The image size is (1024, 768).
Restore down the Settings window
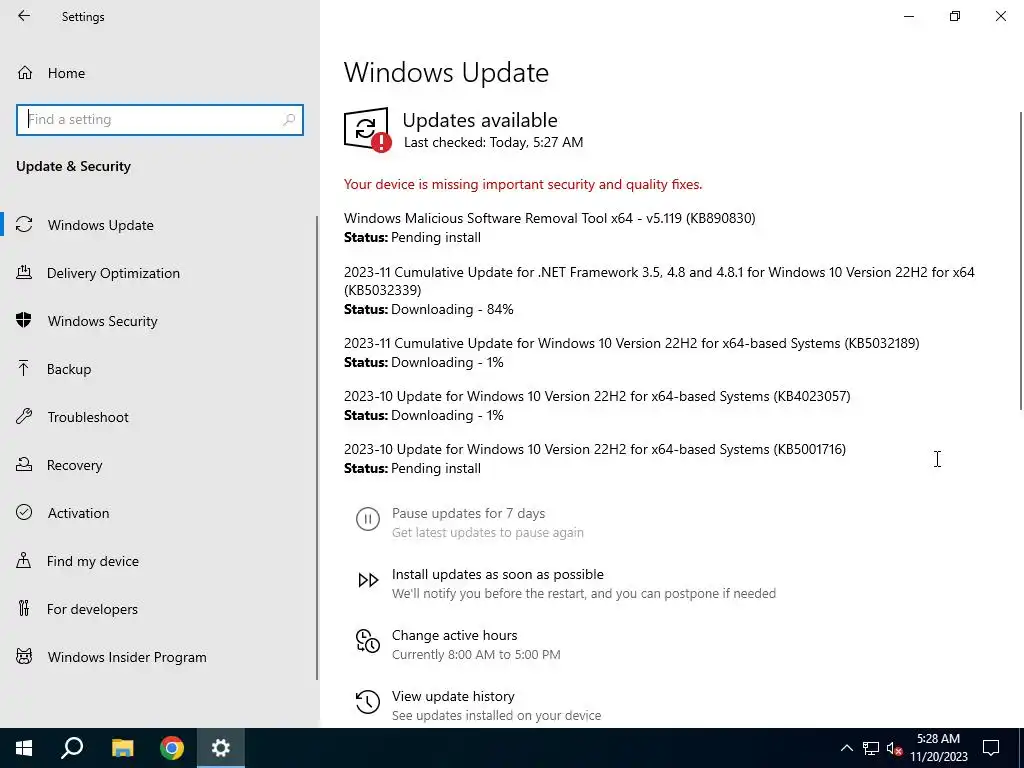pos(955,16)
